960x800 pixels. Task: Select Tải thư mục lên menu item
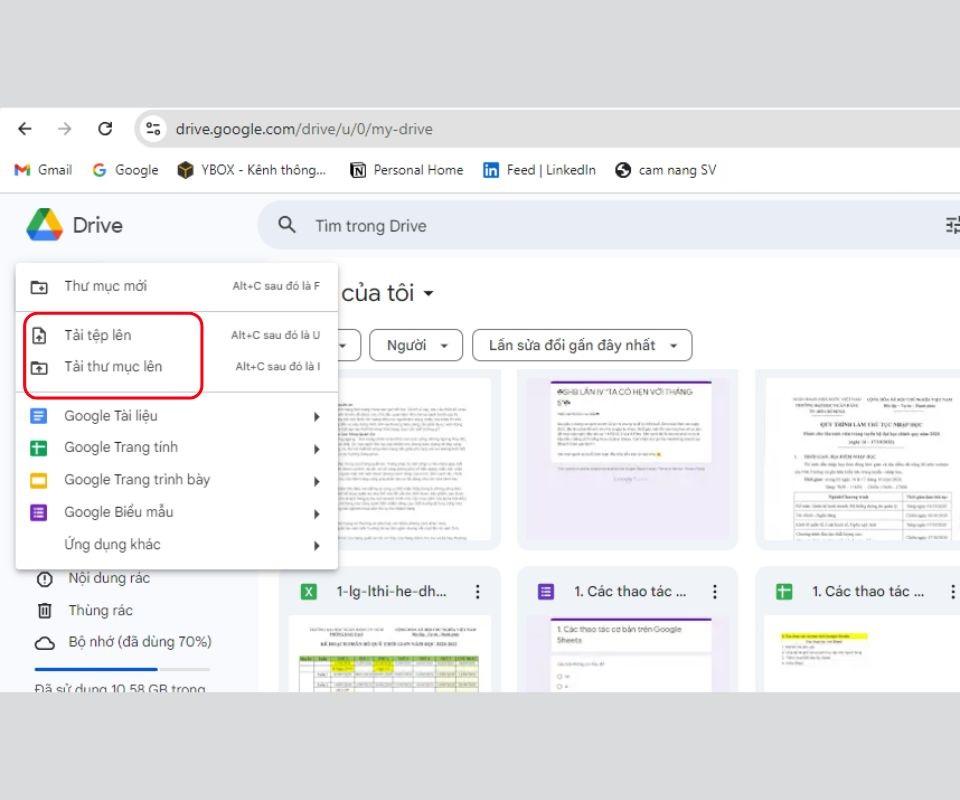coord(113,366)
